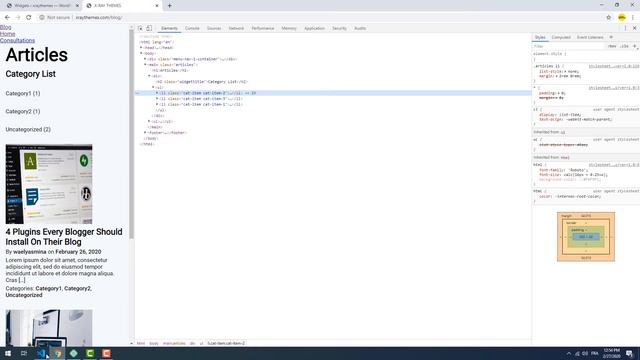The width and height of the screenshot is (640, 360).
Task: Click the Consultations navigation link
Action: click(x=18, y=40)
